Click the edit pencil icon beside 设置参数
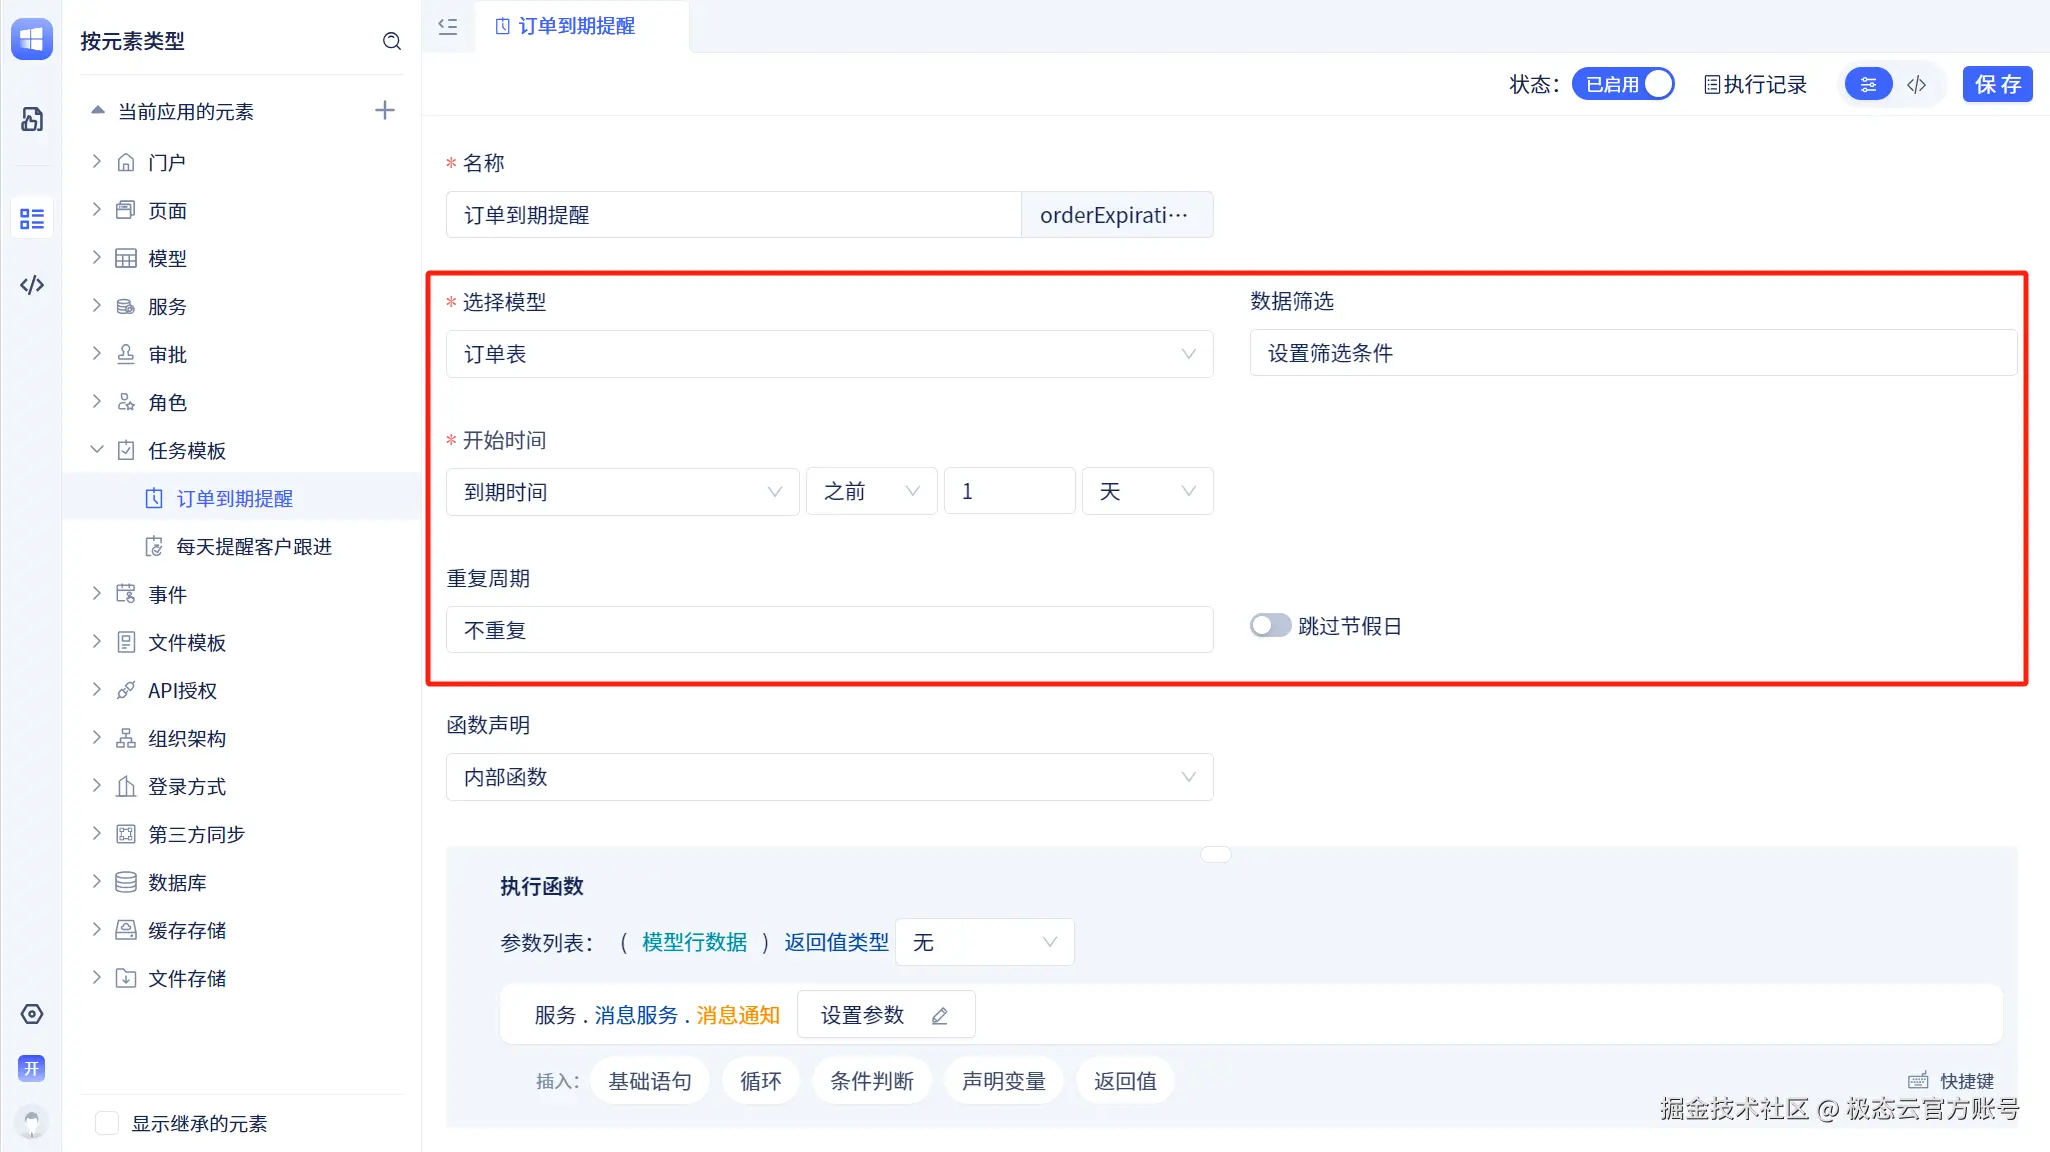 tap(940, 1016)
